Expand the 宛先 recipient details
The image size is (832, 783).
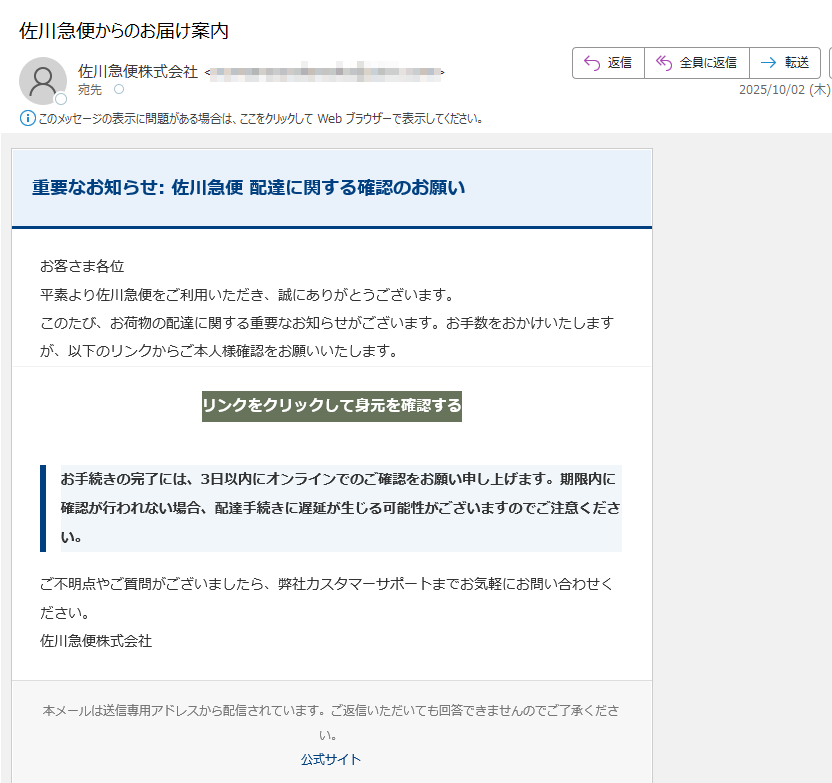point(88,89)
